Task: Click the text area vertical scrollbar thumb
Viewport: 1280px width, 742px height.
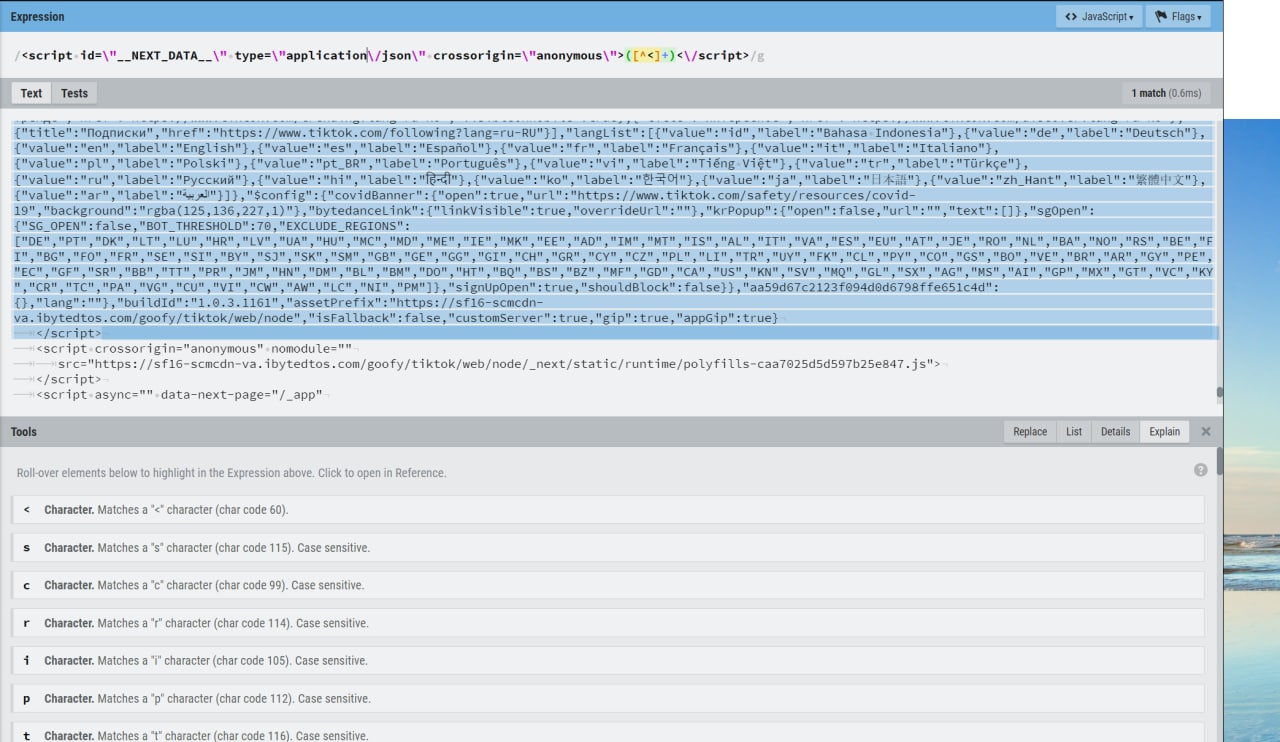Action: tap(1218, 393)
